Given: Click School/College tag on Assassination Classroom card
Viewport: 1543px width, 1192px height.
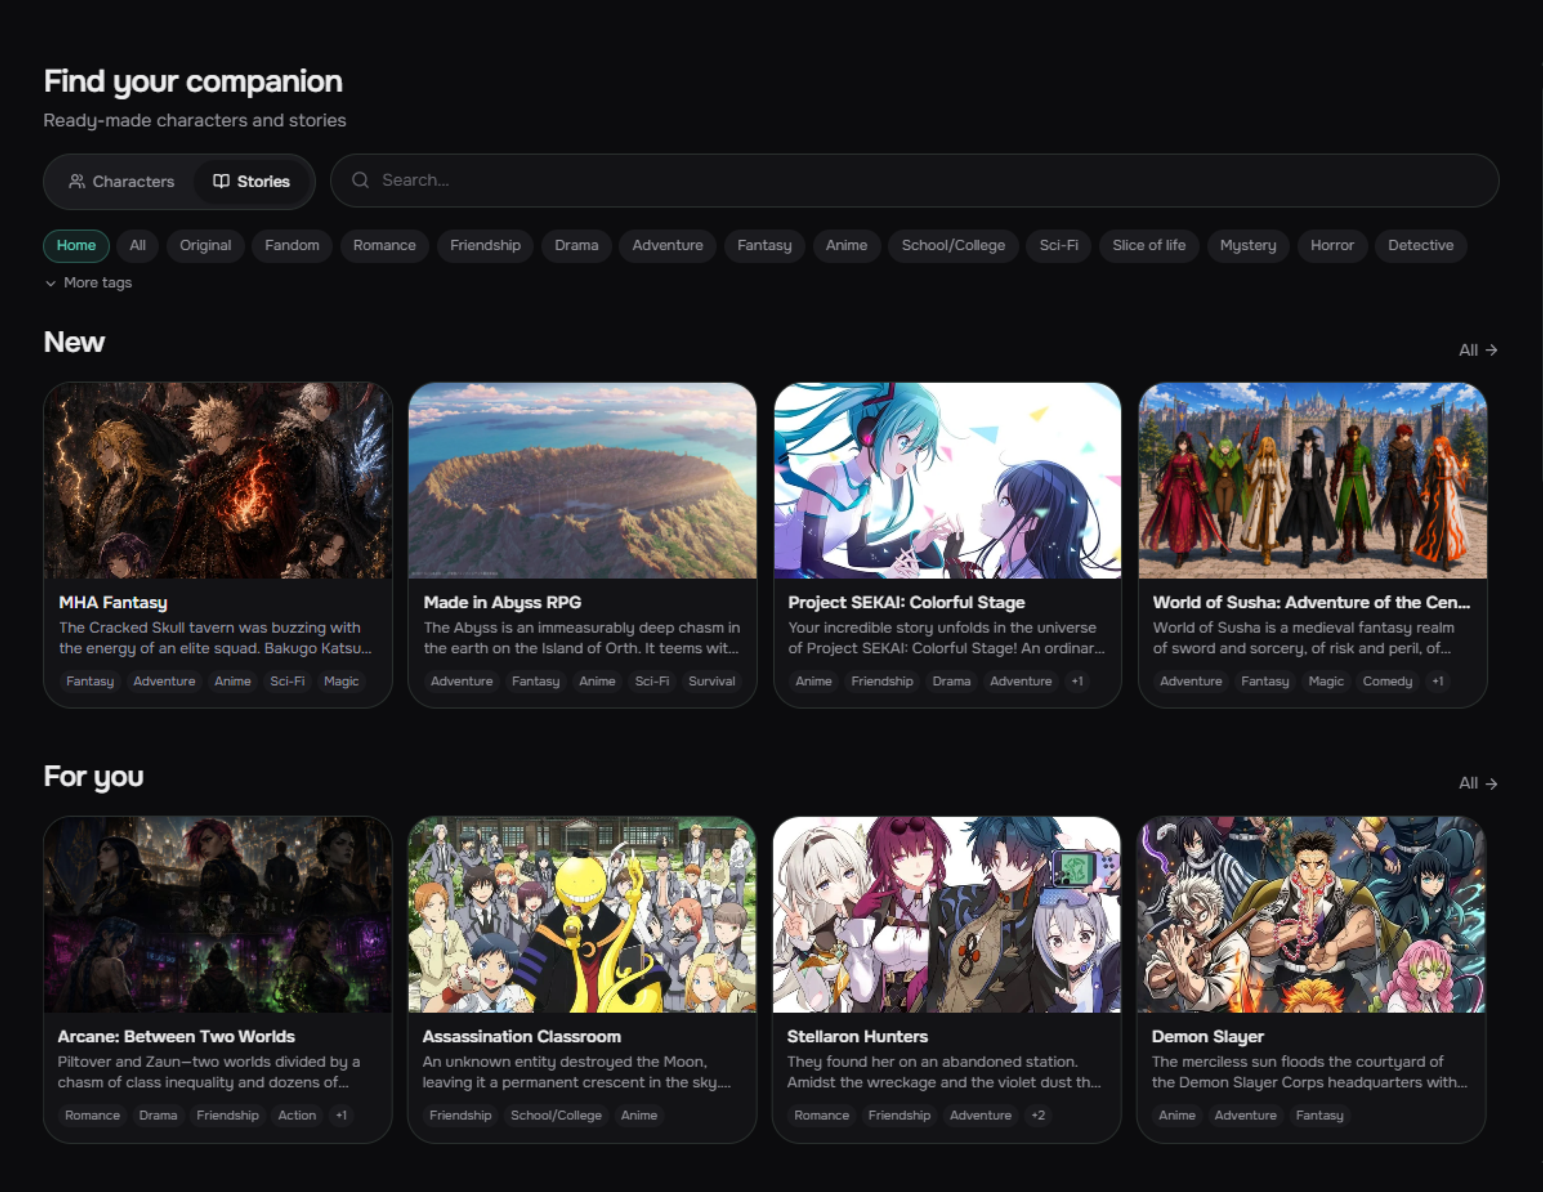Looking at the screenshot, I should click(556, 1115).
